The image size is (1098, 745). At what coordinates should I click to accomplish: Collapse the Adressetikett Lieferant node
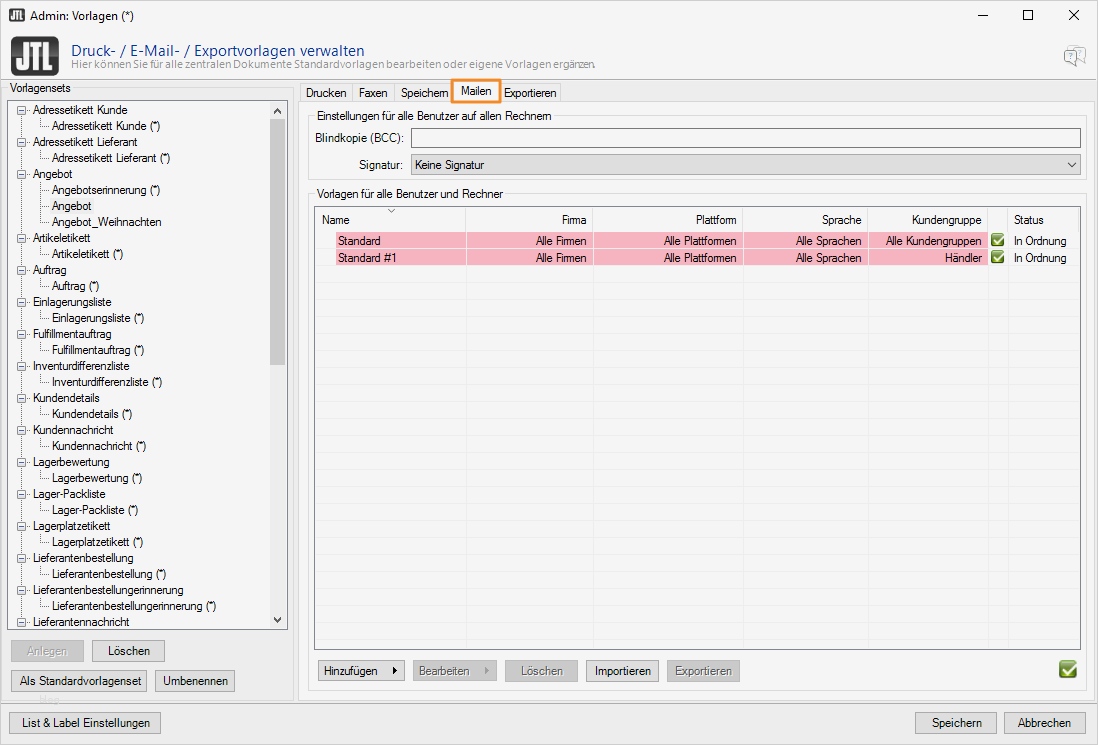[22, 142]
